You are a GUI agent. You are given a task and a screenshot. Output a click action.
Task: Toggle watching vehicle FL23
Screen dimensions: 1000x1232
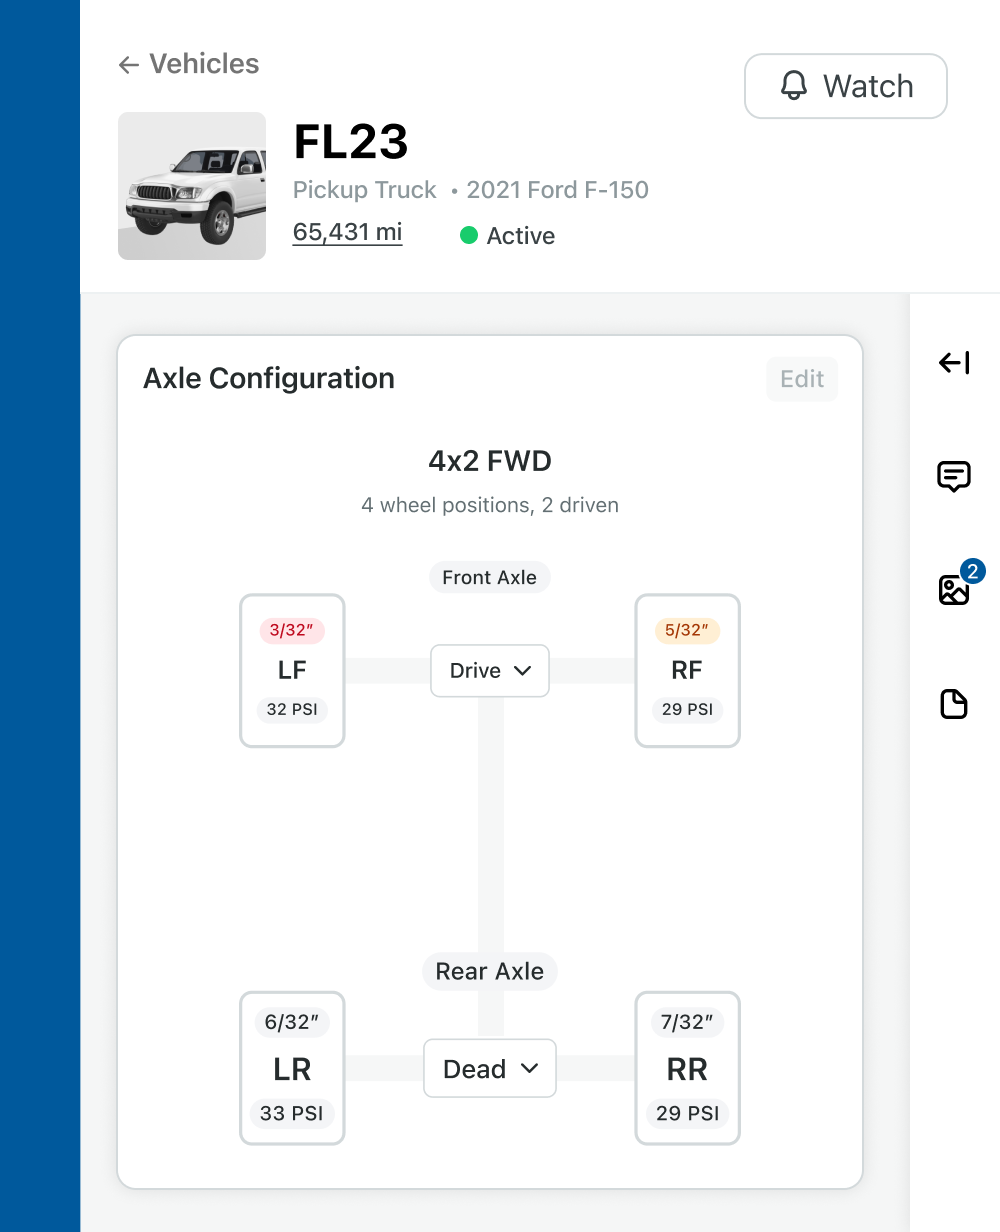[845, 86]
